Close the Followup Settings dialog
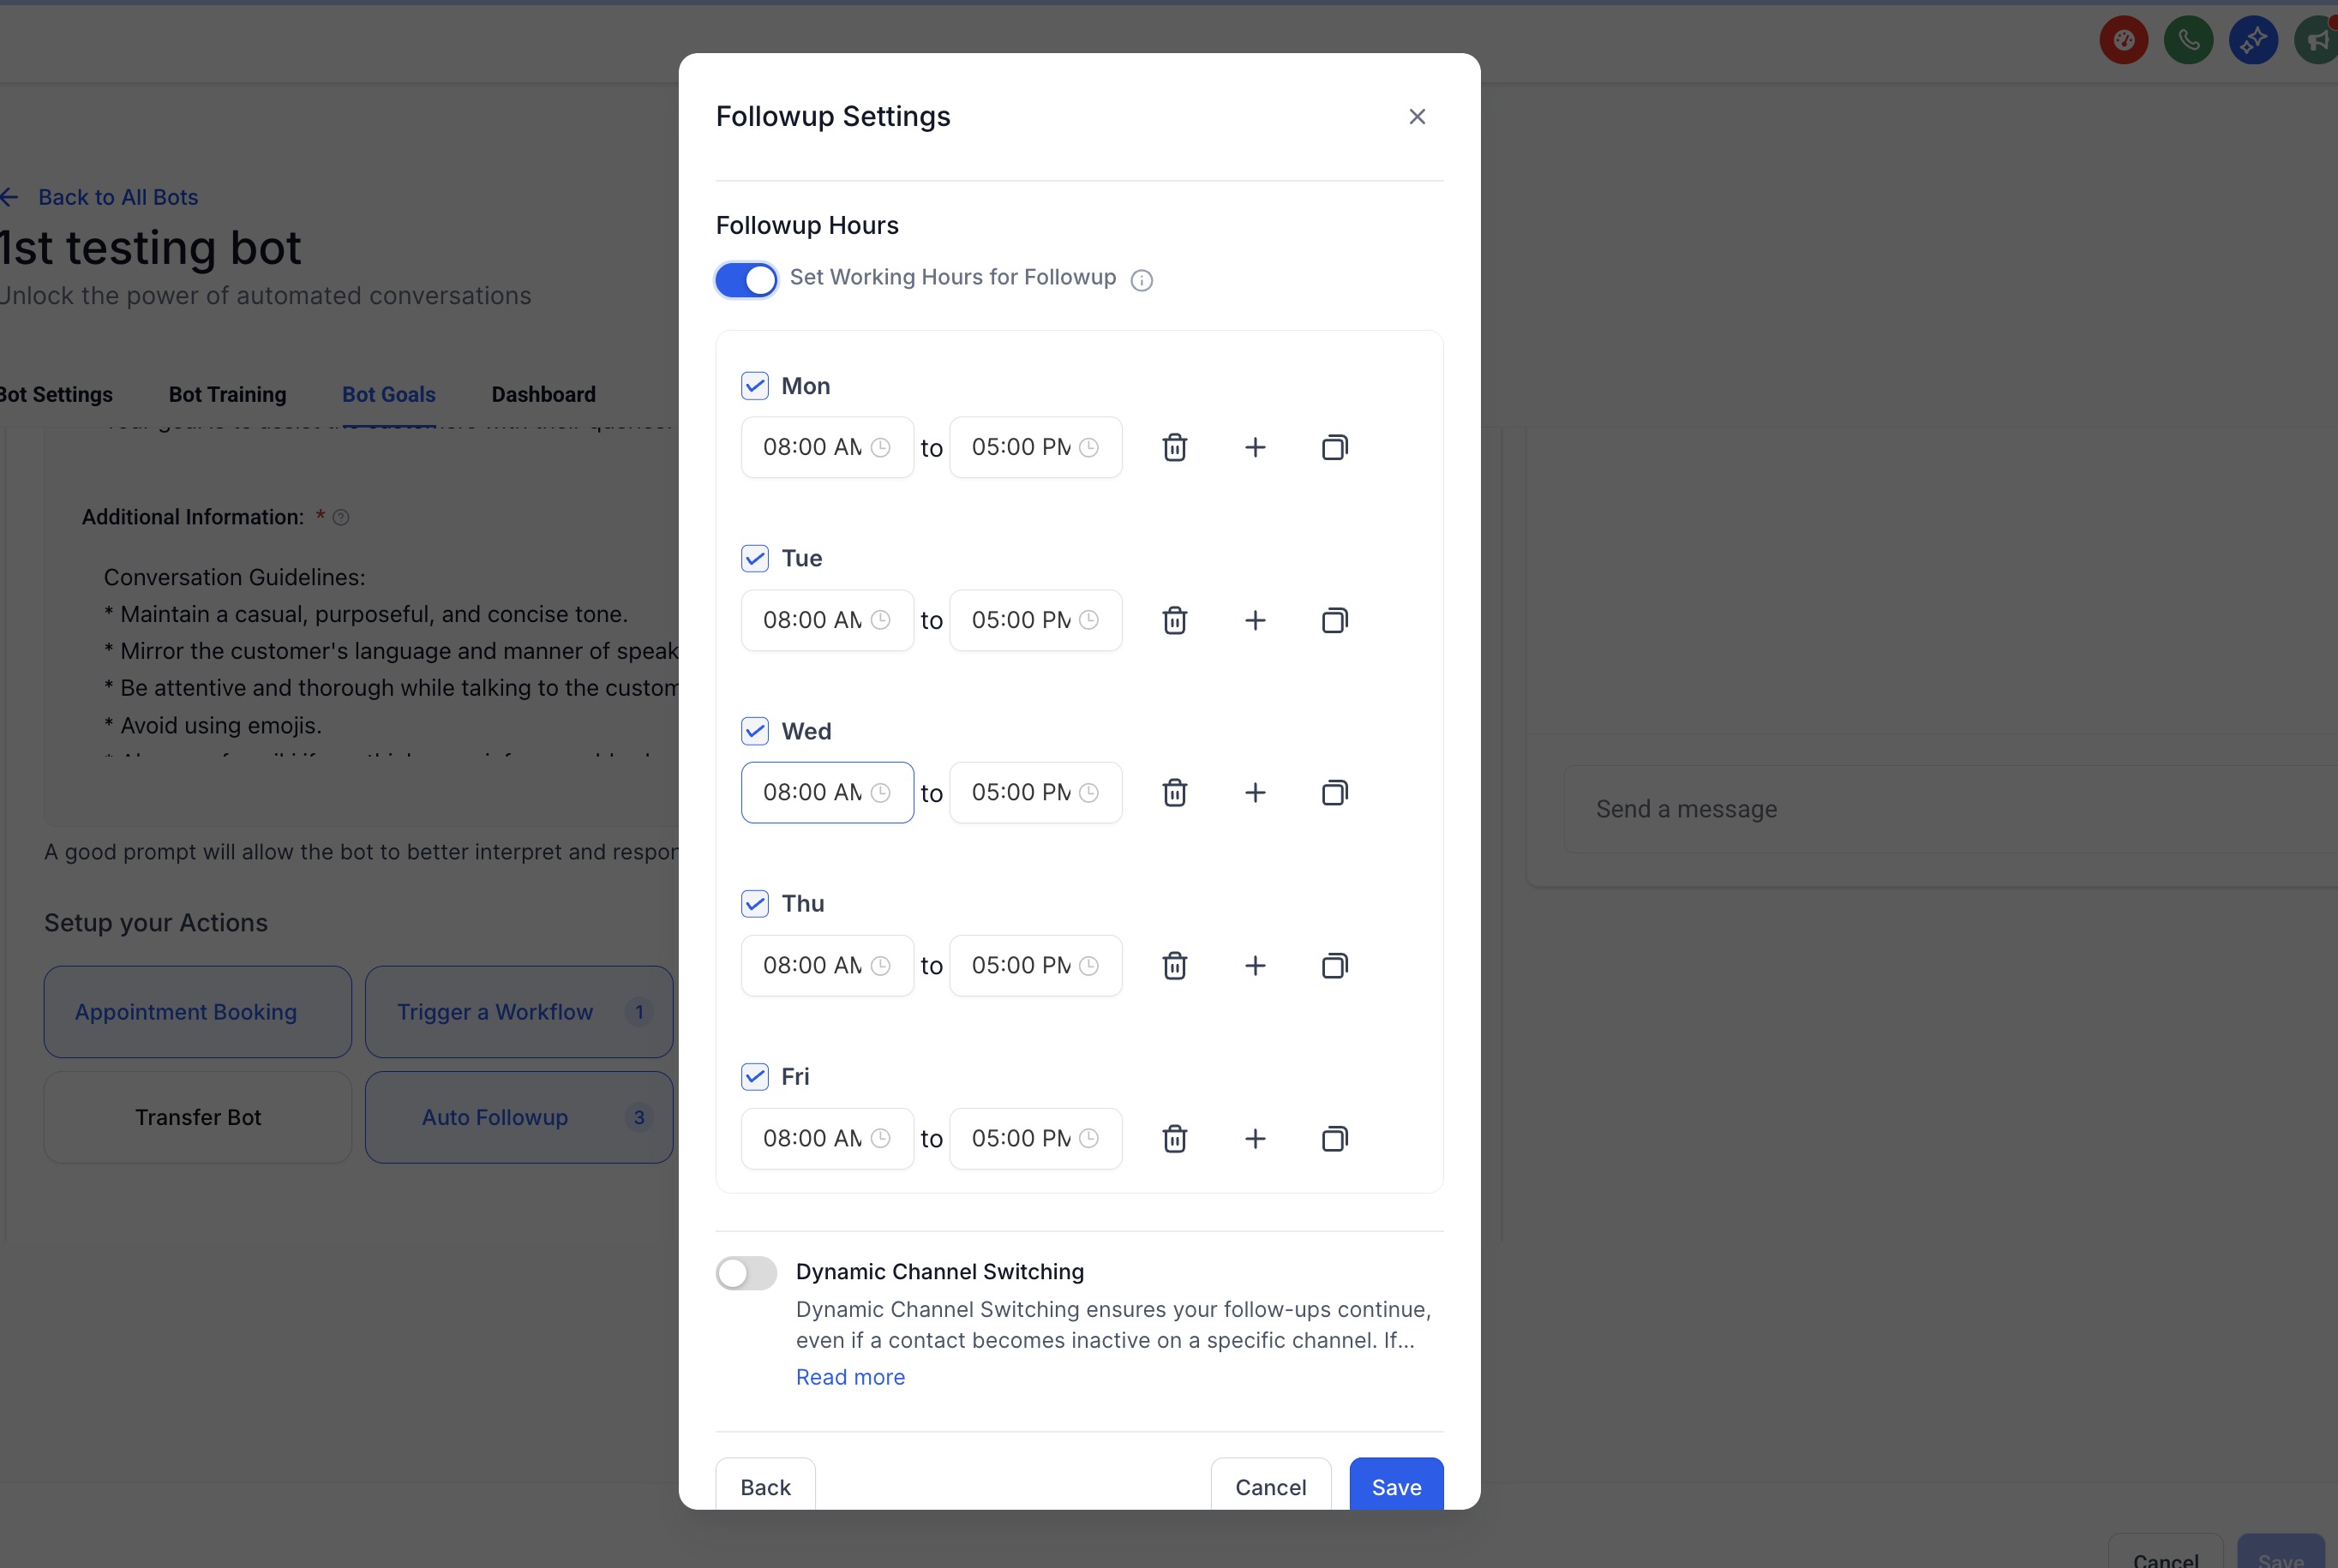The image size is (2338, 1568). 1416,117
